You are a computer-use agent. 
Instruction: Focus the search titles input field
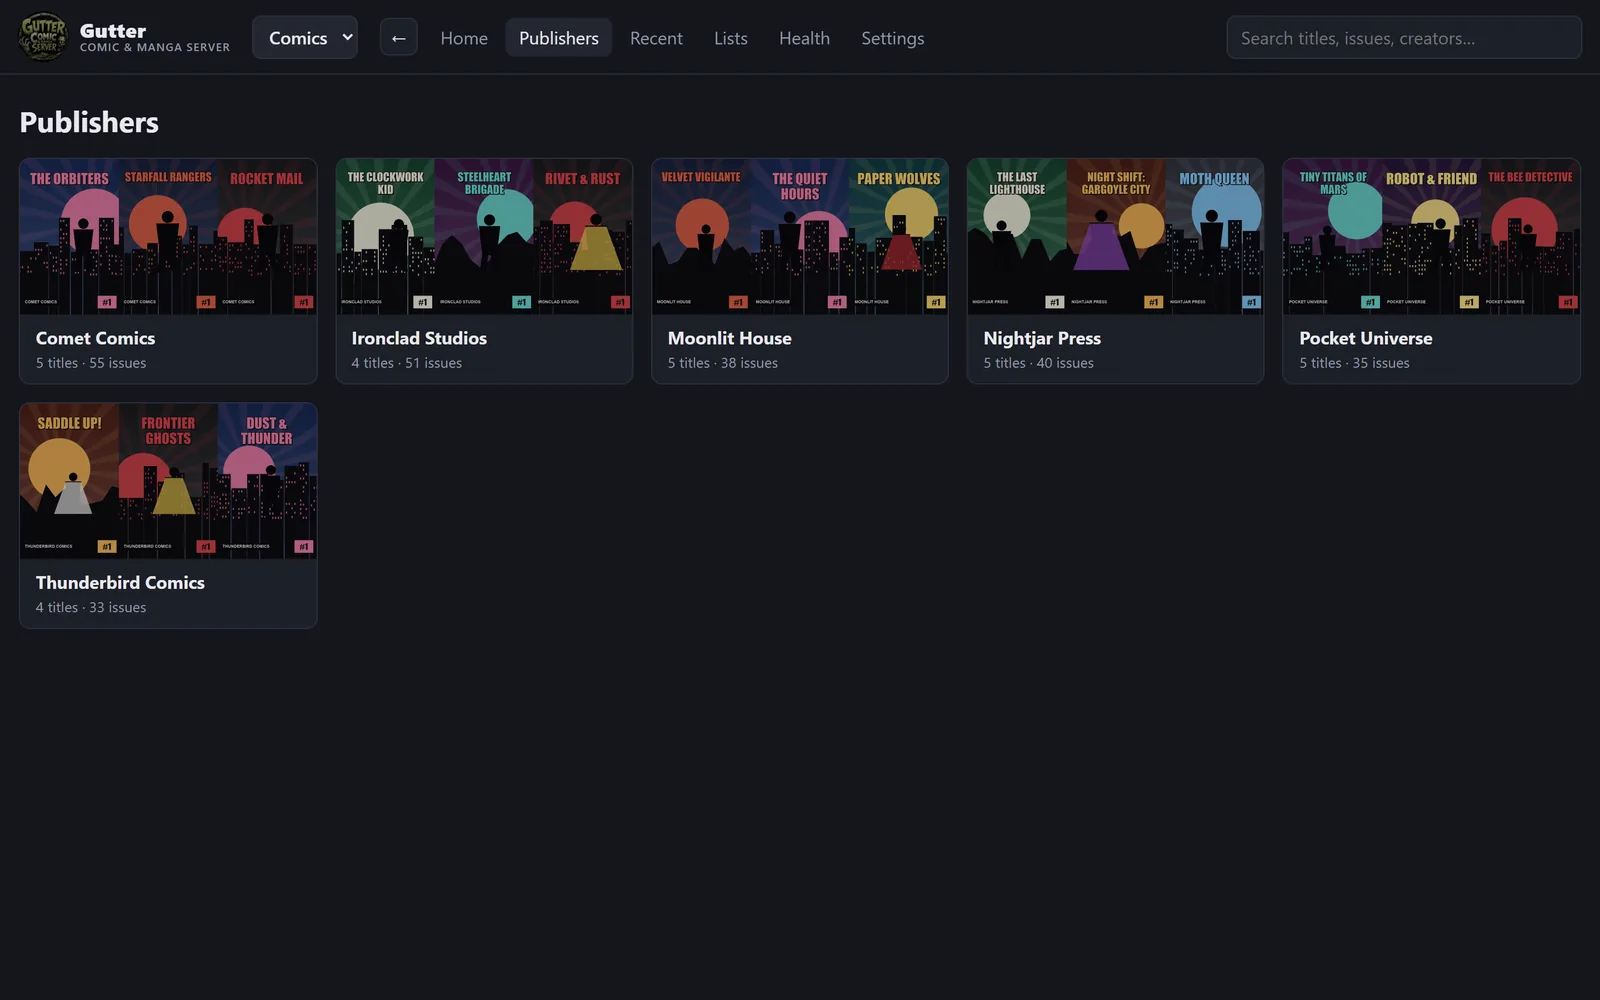[1404, 38]
